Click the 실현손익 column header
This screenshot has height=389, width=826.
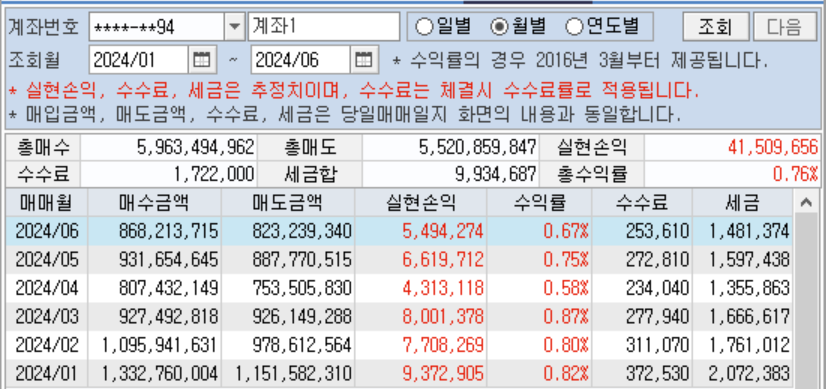[421, 202]
